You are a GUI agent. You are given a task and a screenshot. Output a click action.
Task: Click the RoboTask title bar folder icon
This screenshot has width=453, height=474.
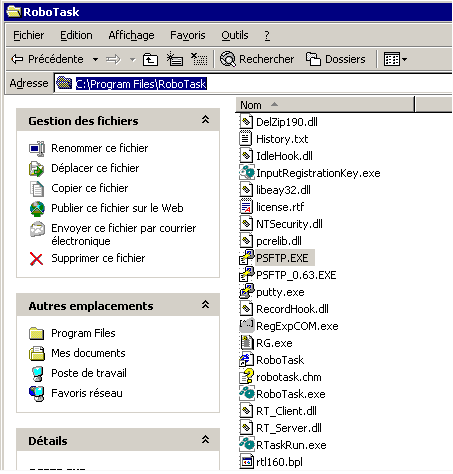tap(13, 11)
